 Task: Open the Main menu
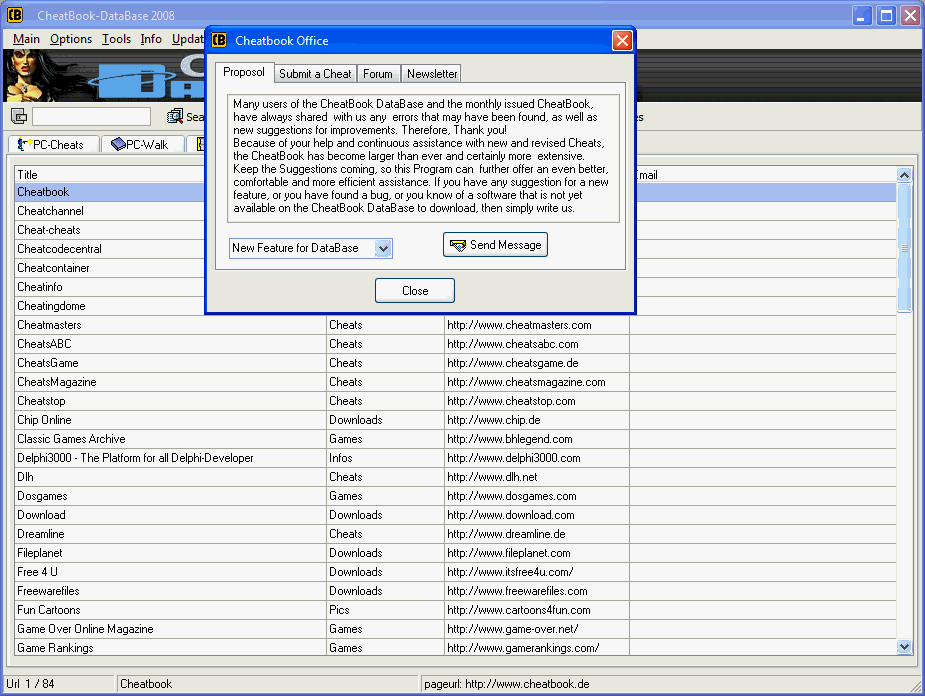pyautogui.click(x=26, y=39)
